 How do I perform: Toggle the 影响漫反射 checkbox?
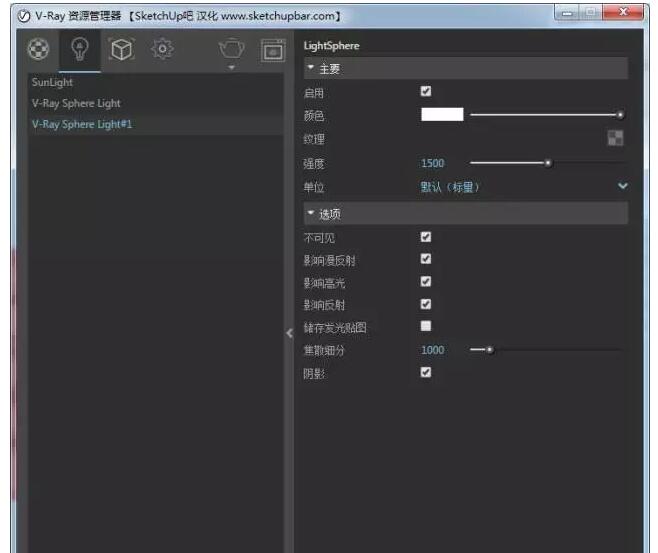point(426,259)
